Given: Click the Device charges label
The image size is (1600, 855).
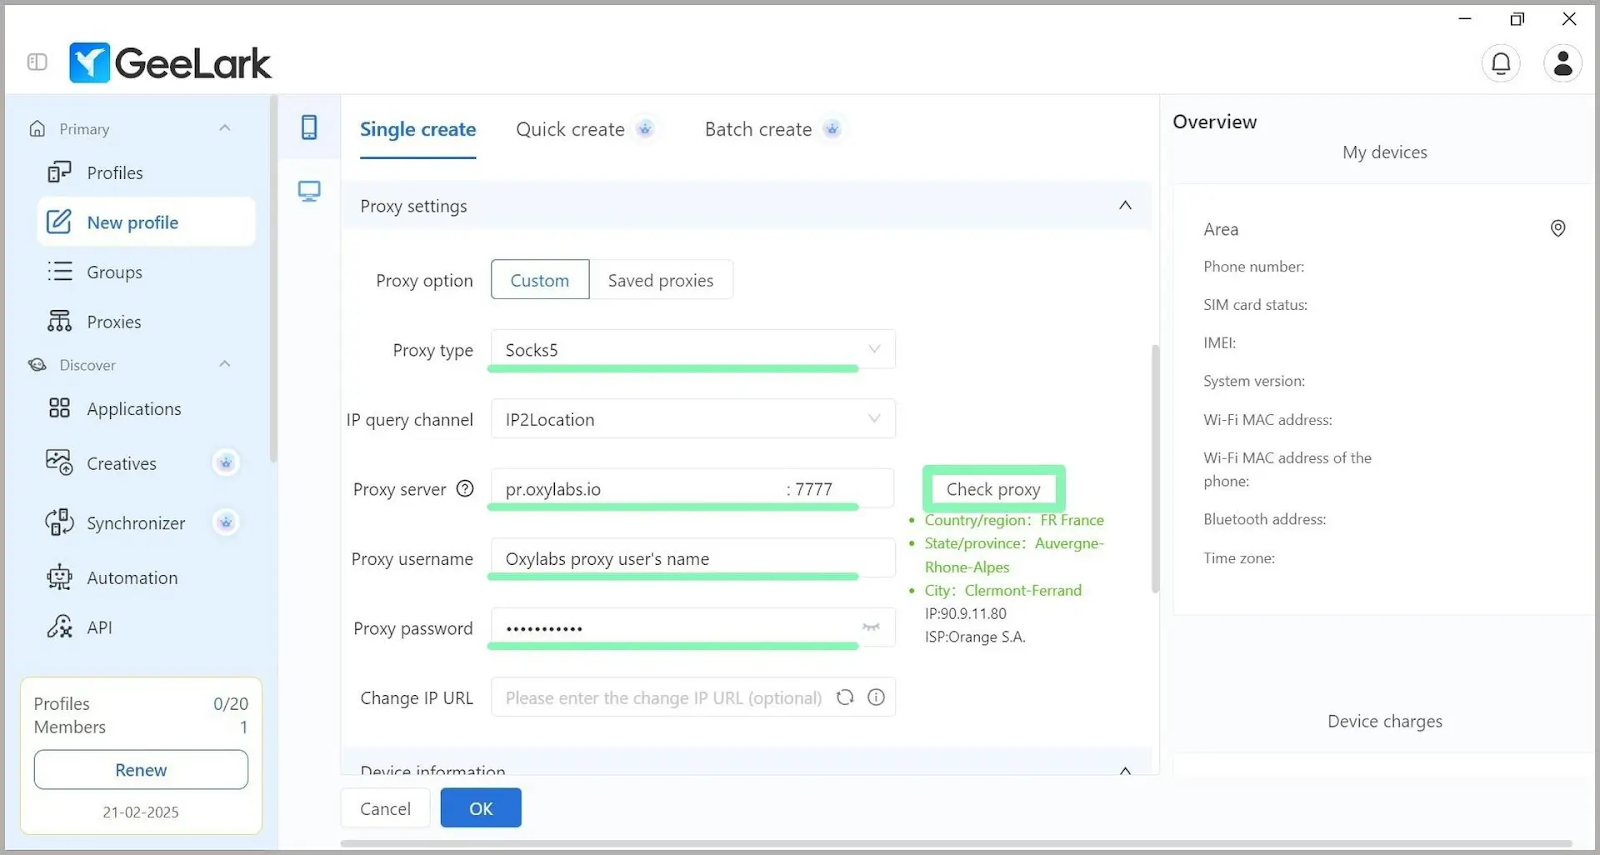Looking at the screenshot, I should (1385, 721).
